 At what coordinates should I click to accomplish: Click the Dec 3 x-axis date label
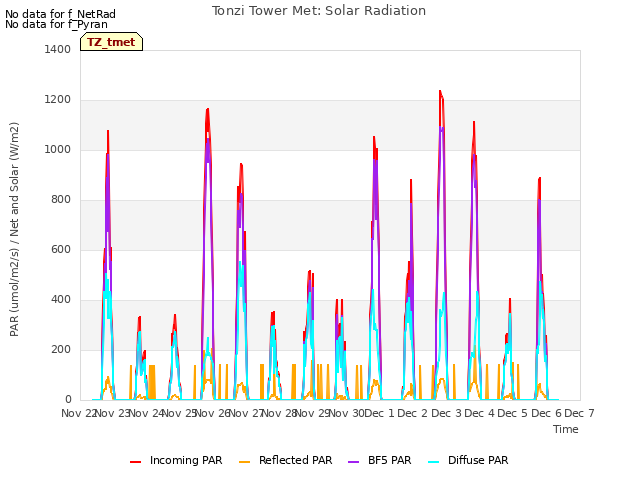point(446,413)
